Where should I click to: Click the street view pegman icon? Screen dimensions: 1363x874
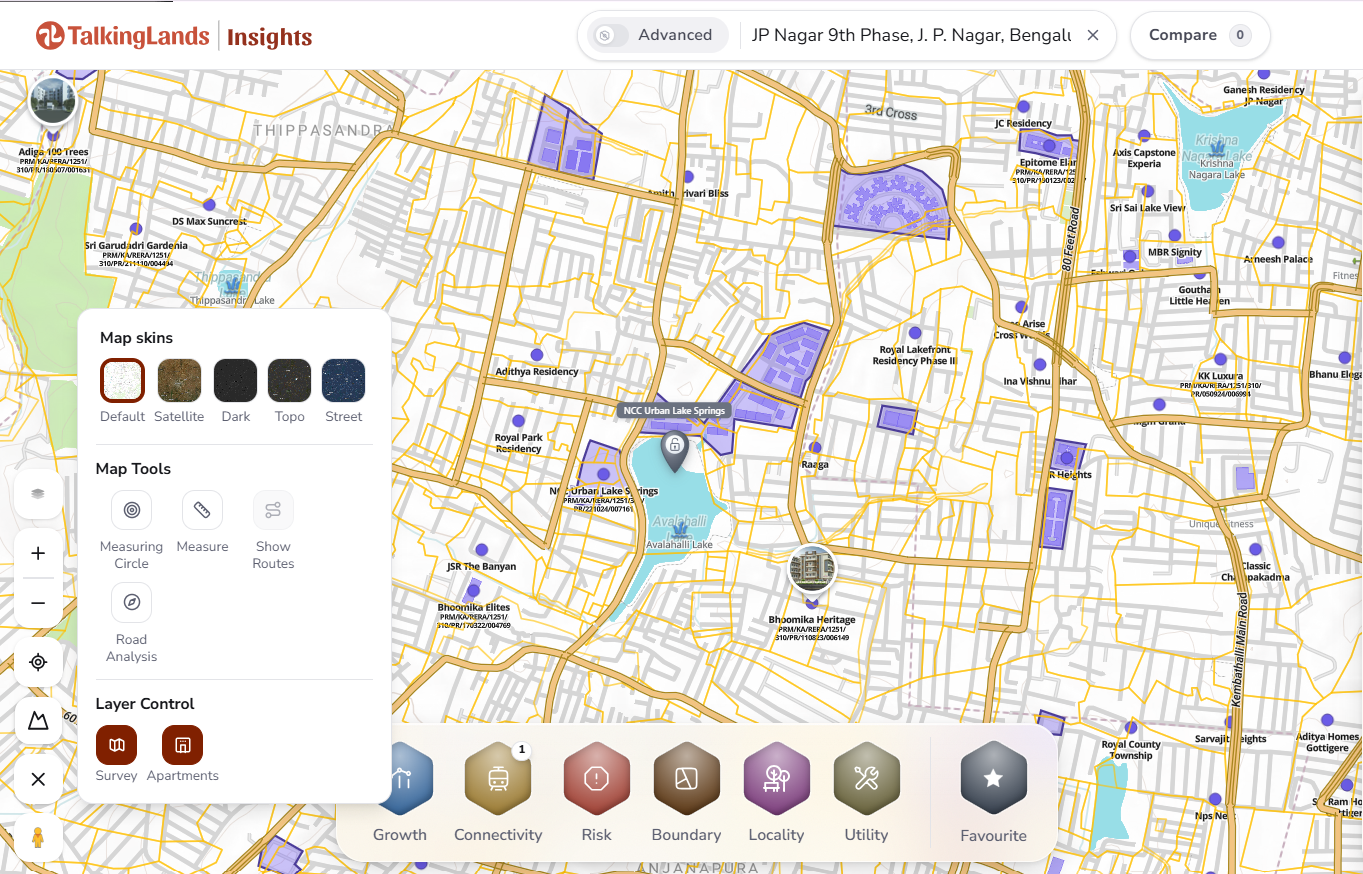point(38,838)
